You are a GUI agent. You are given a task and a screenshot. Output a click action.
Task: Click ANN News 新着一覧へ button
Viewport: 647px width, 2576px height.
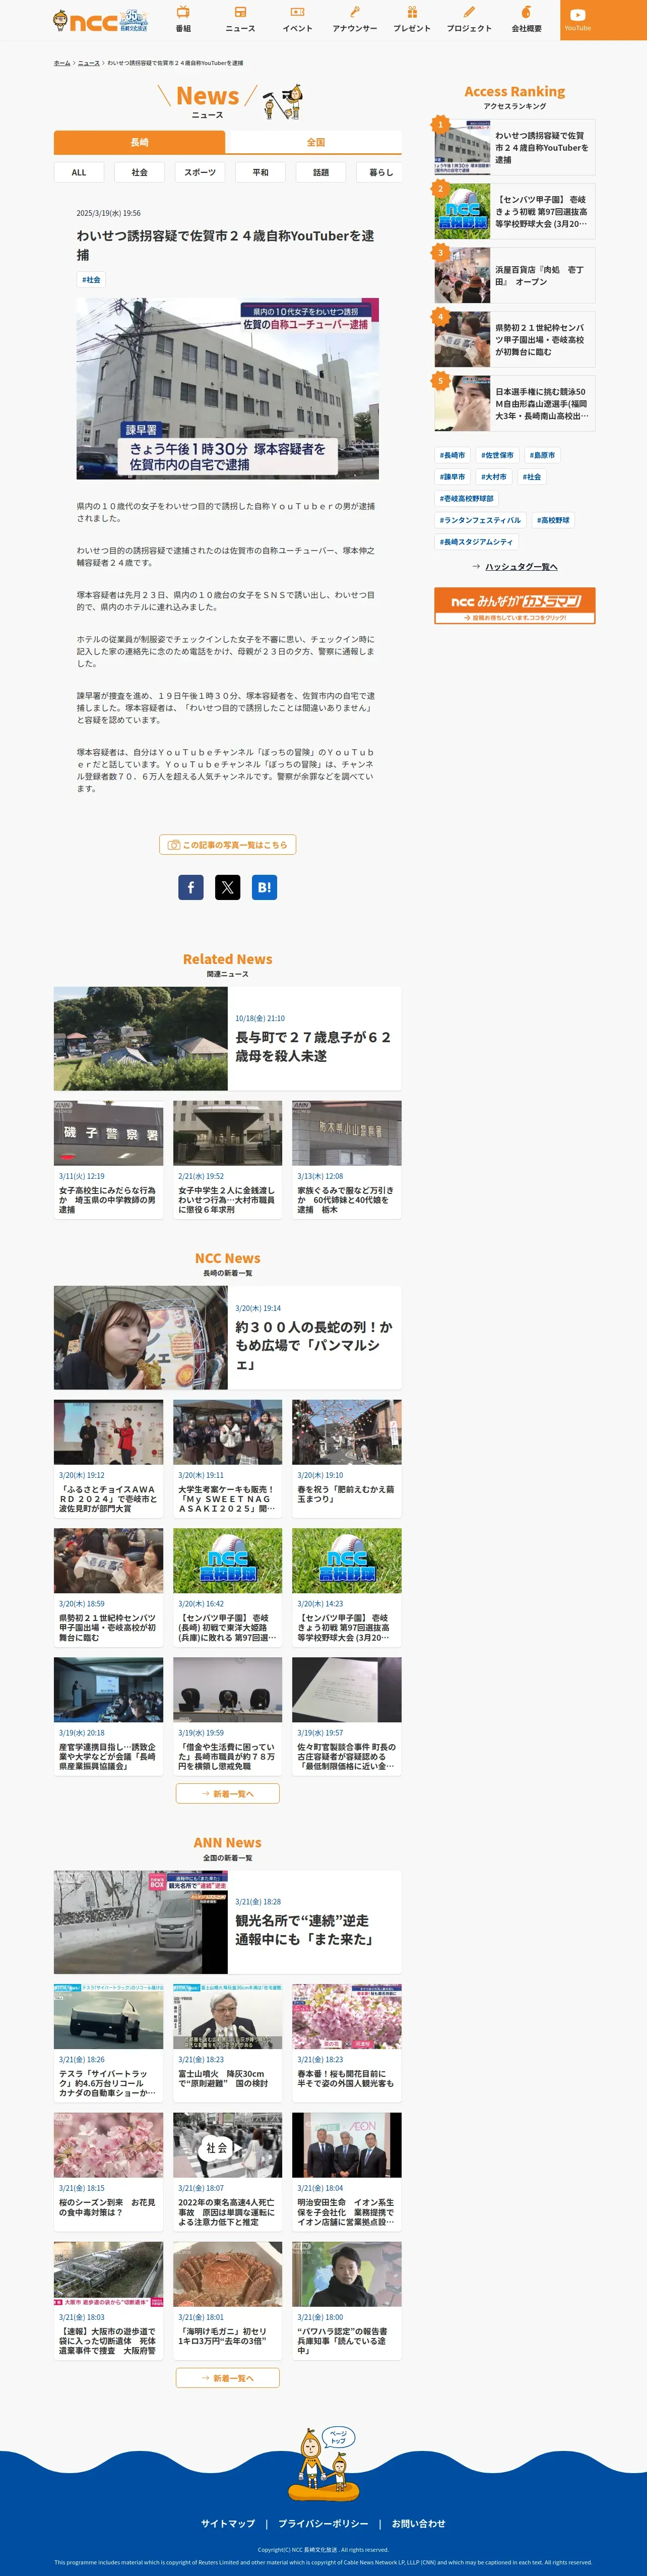(x=228, y=2378)
